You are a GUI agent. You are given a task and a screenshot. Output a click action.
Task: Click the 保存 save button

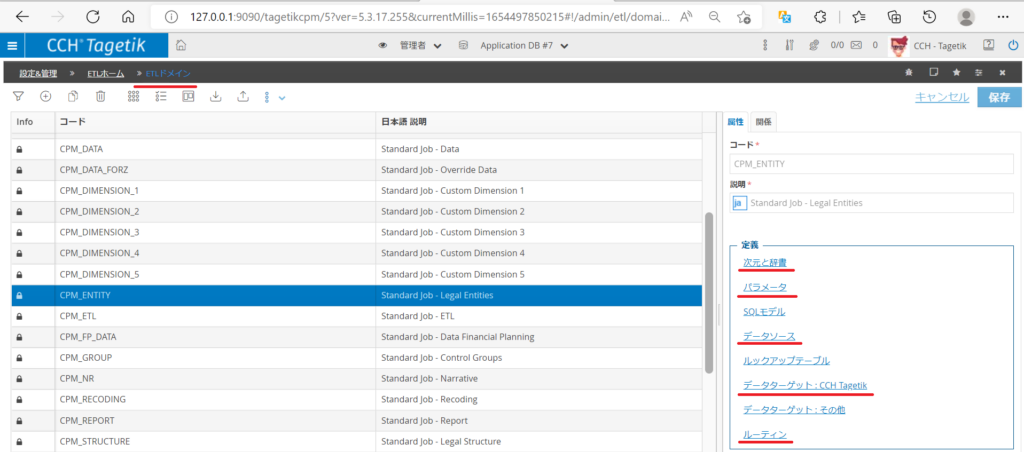tap(998, 97)
